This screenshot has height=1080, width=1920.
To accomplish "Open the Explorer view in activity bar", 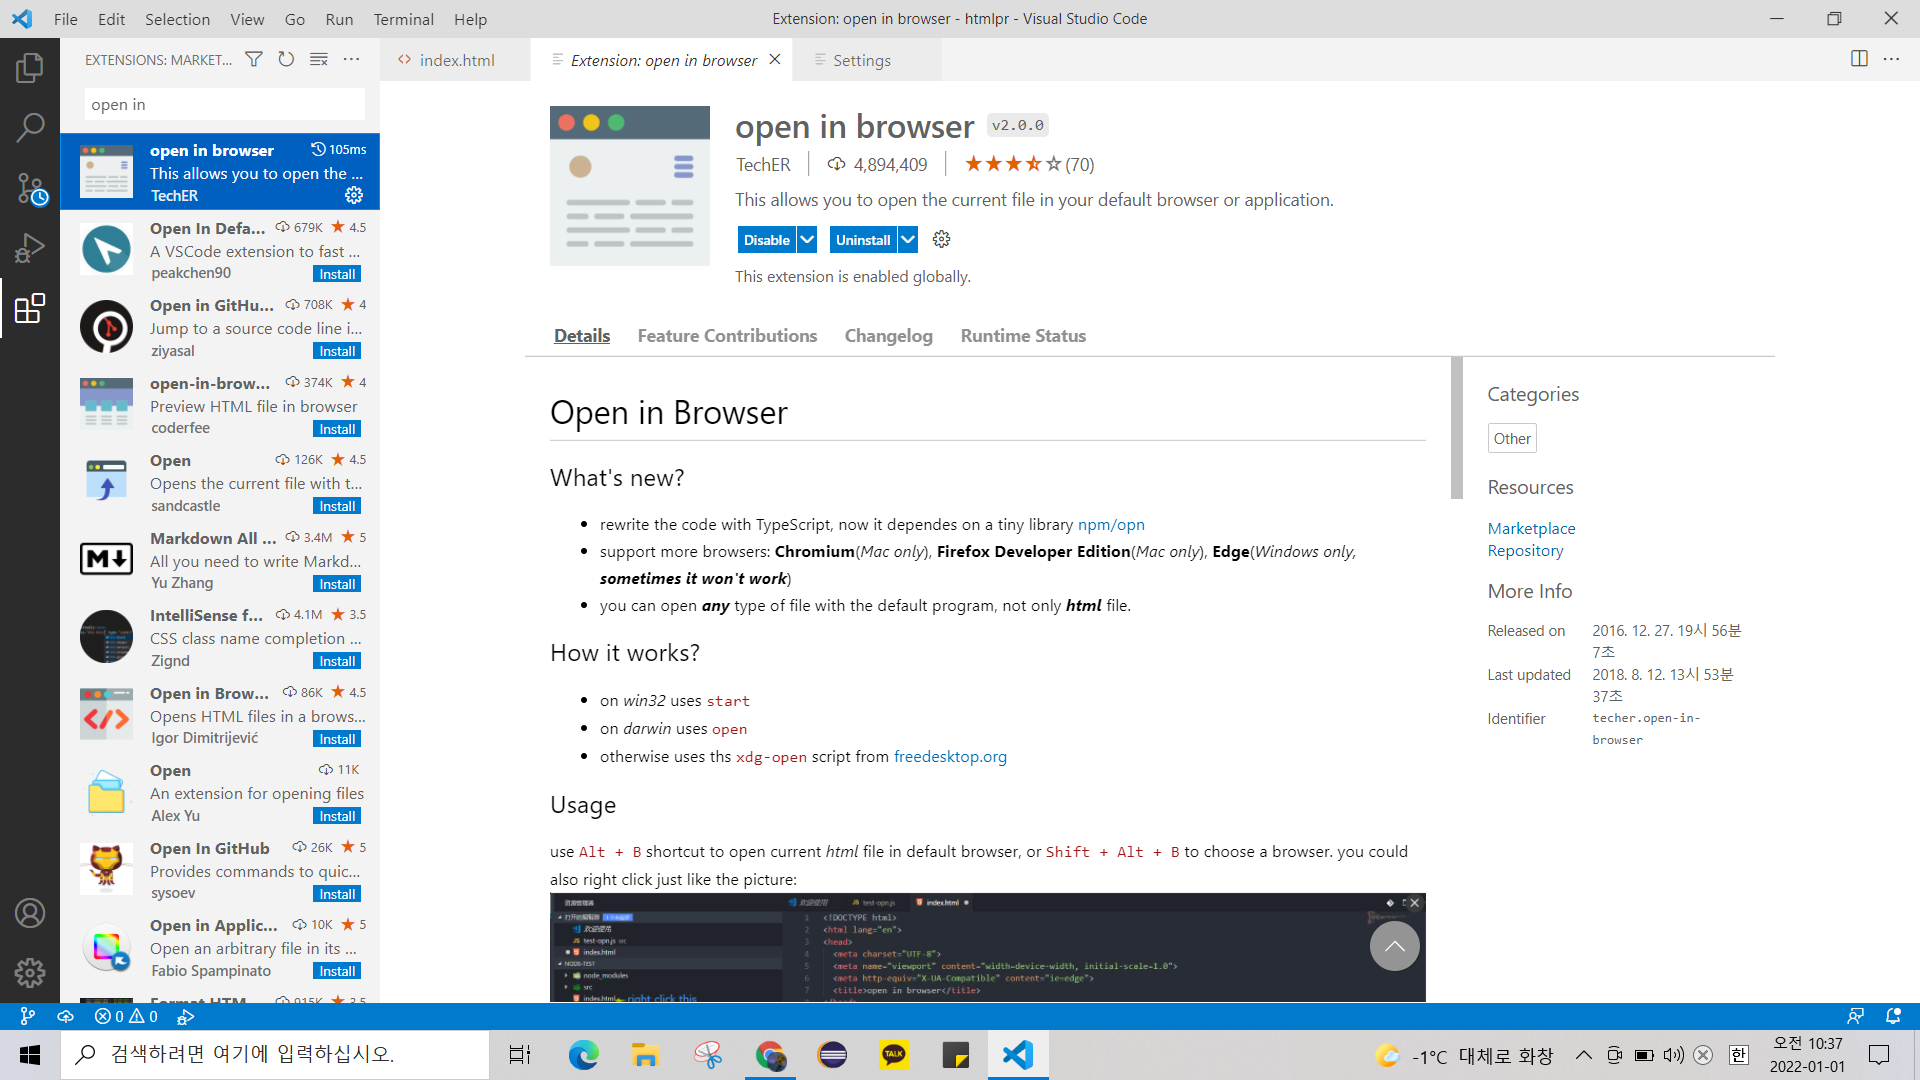I will (30, 68).
